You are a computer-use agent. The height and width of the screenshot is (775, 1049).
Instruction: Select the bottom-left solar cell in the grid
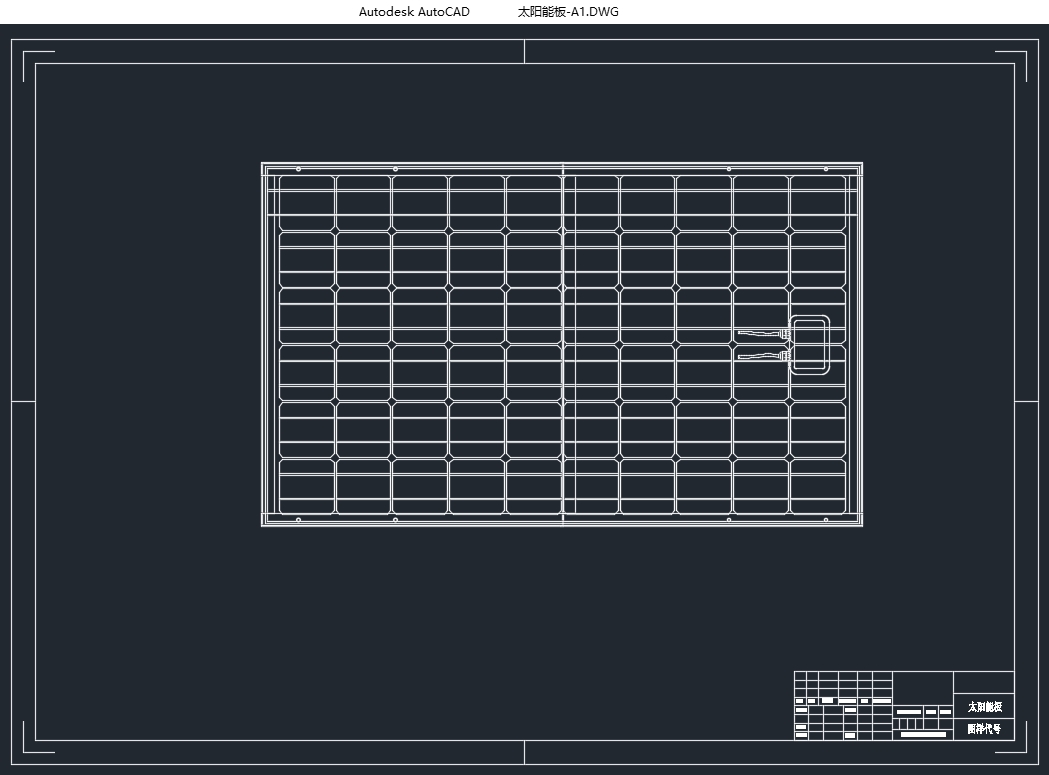point(306,486)
